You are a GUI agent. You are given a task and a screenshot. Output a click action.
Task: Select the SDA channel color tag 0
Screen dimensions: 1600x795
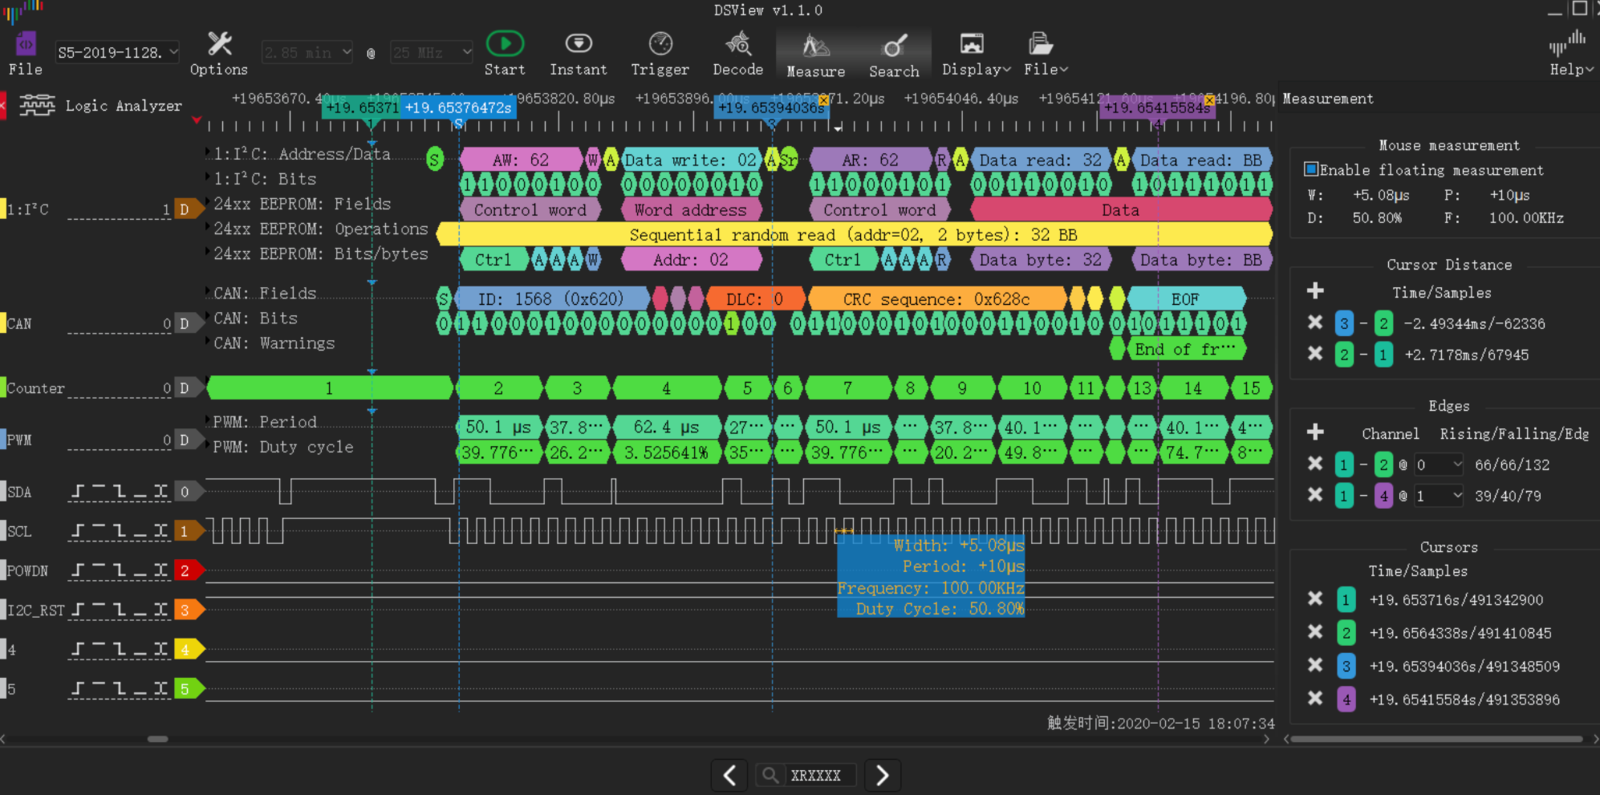(187, 491)
